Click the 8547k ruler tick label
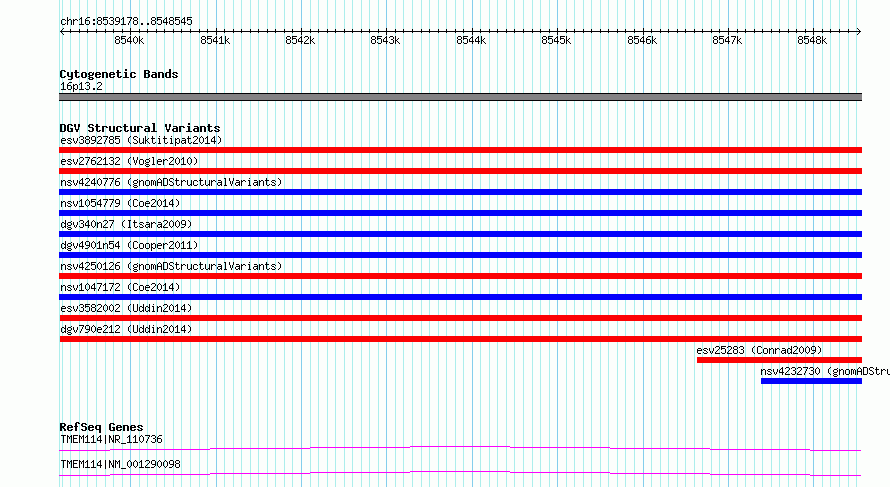 pos(727,40)
